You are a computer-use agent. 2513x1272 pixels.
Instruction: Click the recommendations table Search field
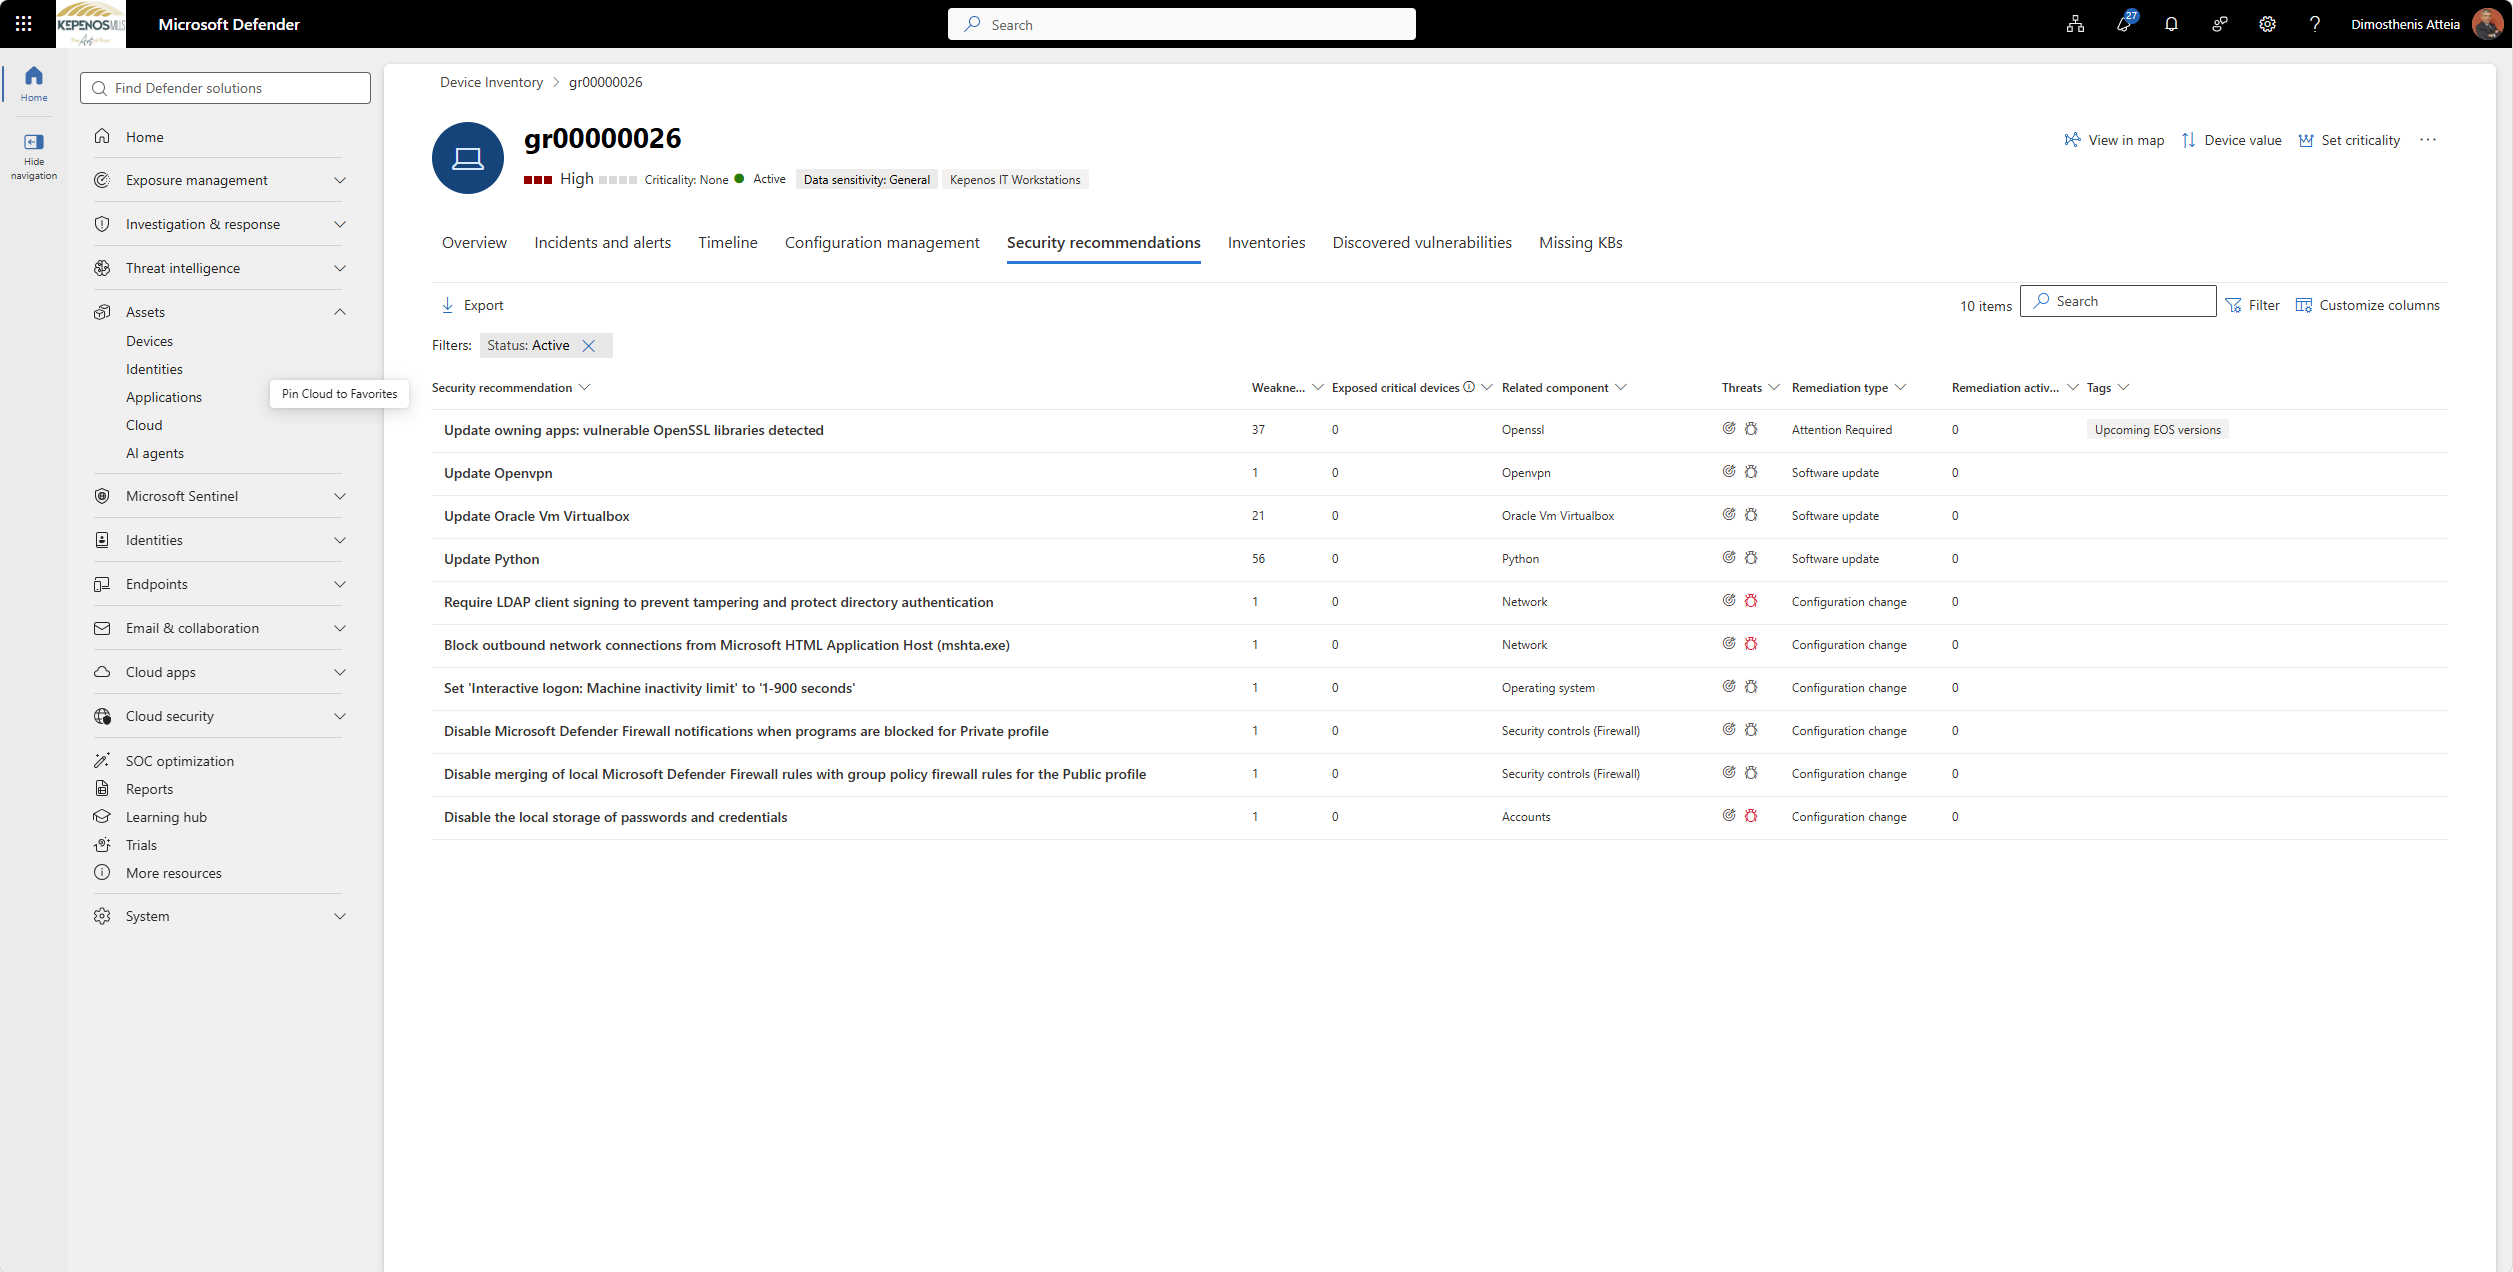pos(2118,301)
